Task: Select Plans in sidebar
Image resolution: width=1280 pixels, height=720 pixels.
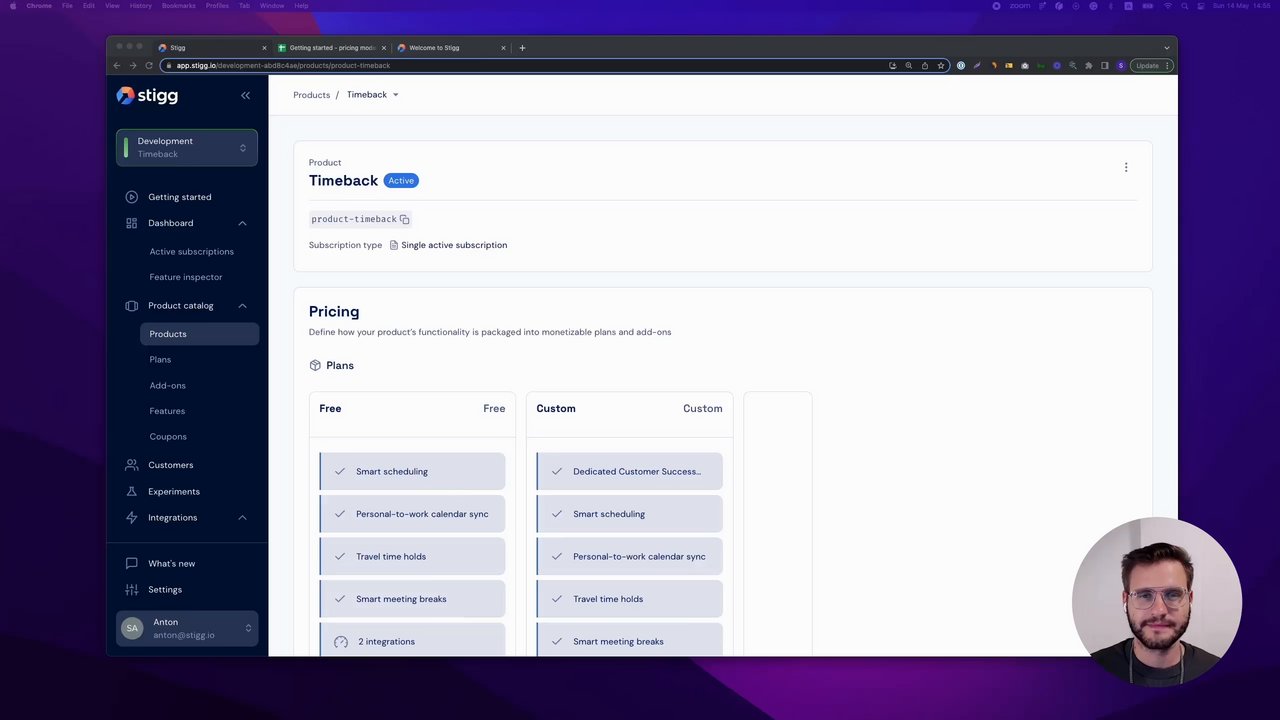Action: (160, 360)
